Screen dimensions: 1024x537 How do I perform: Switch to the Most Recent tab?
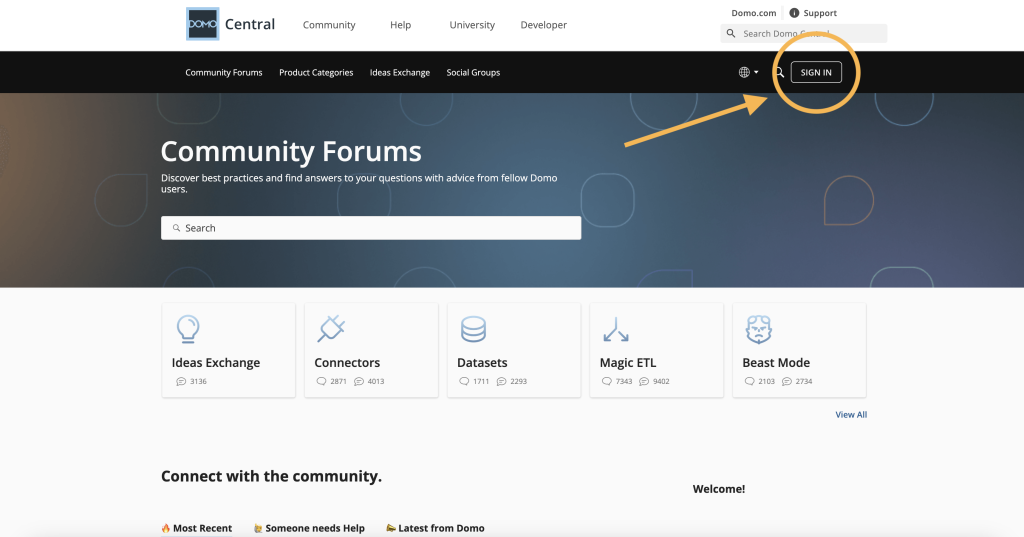197,528
